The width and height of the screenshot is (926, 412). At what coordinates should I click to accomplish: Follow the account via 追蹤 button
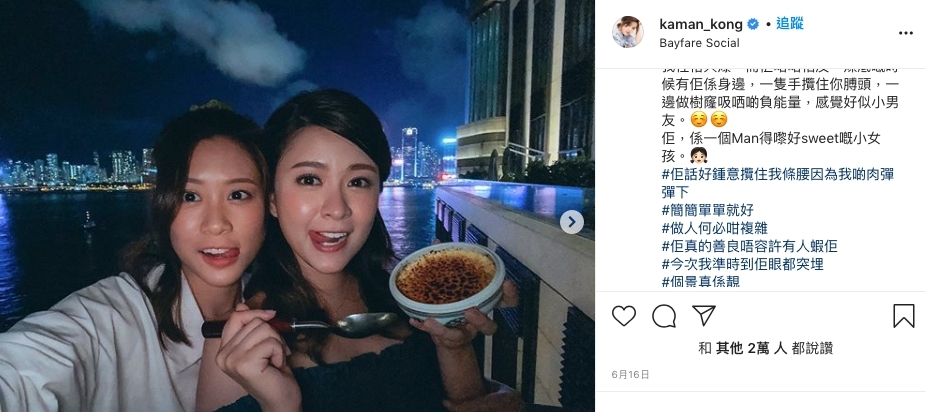pos(790,24)
